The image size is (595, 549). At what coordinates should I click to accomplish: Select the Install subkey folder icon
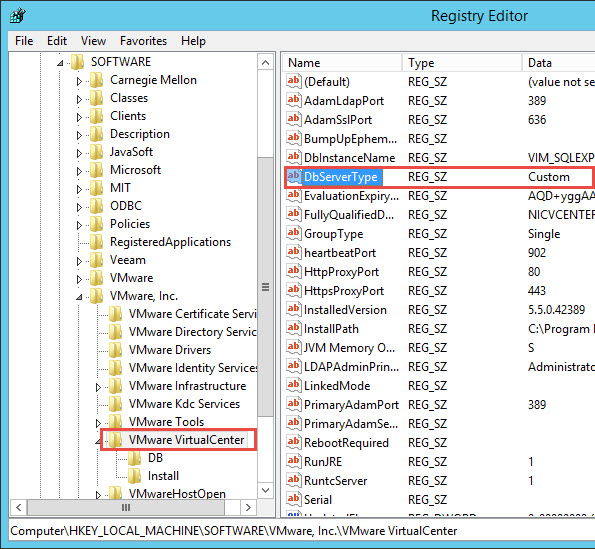[134, 476]
